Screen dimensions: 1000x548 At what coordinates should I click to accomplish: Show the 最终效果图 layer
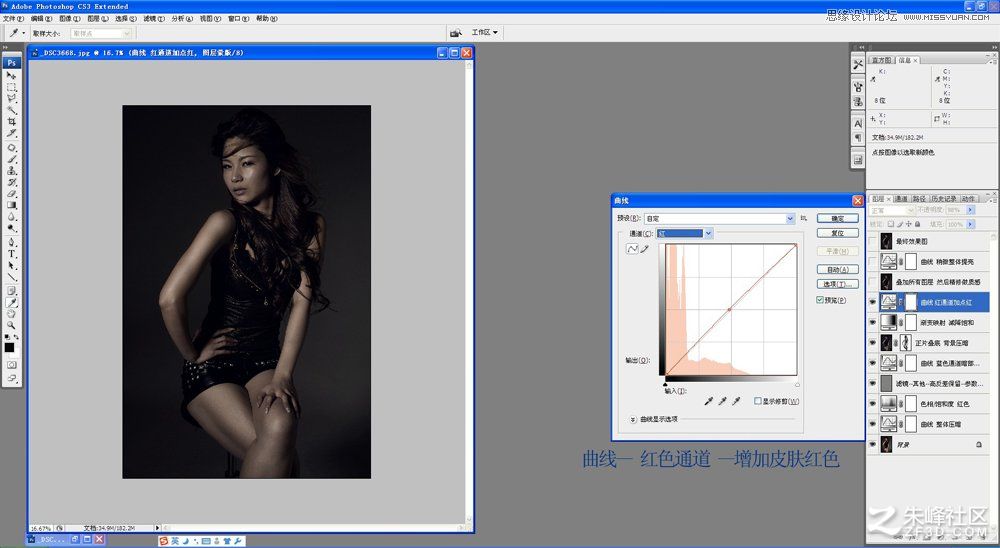click(873, 241)
